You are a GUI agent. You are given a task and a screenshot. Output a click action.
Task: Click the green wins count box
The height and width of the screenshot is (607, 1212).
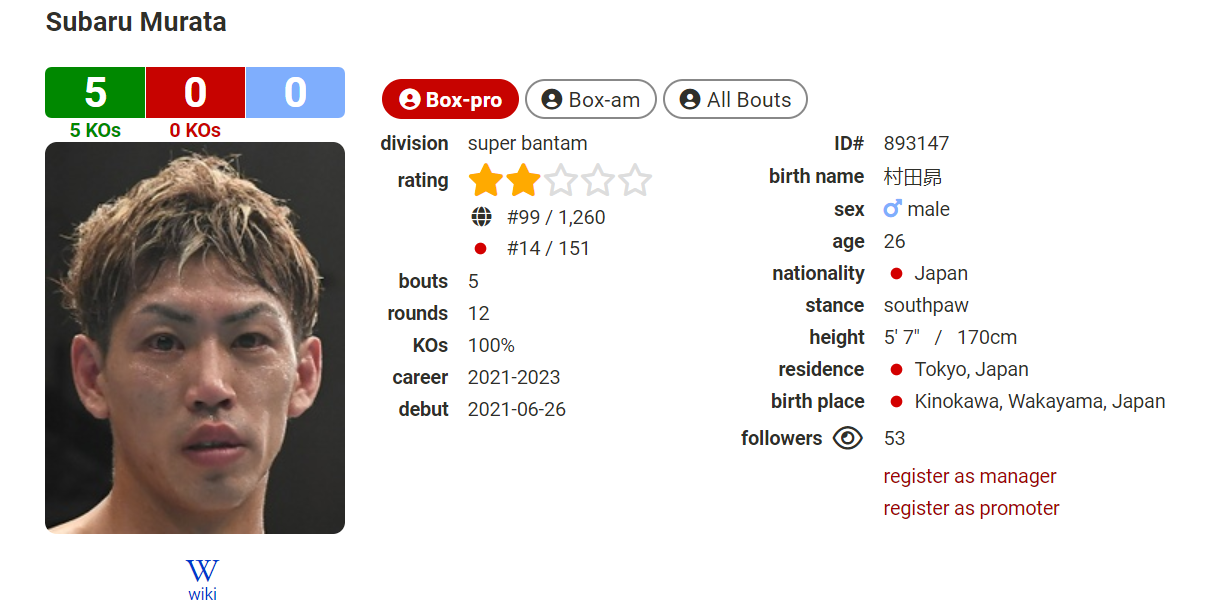(95, 93)
